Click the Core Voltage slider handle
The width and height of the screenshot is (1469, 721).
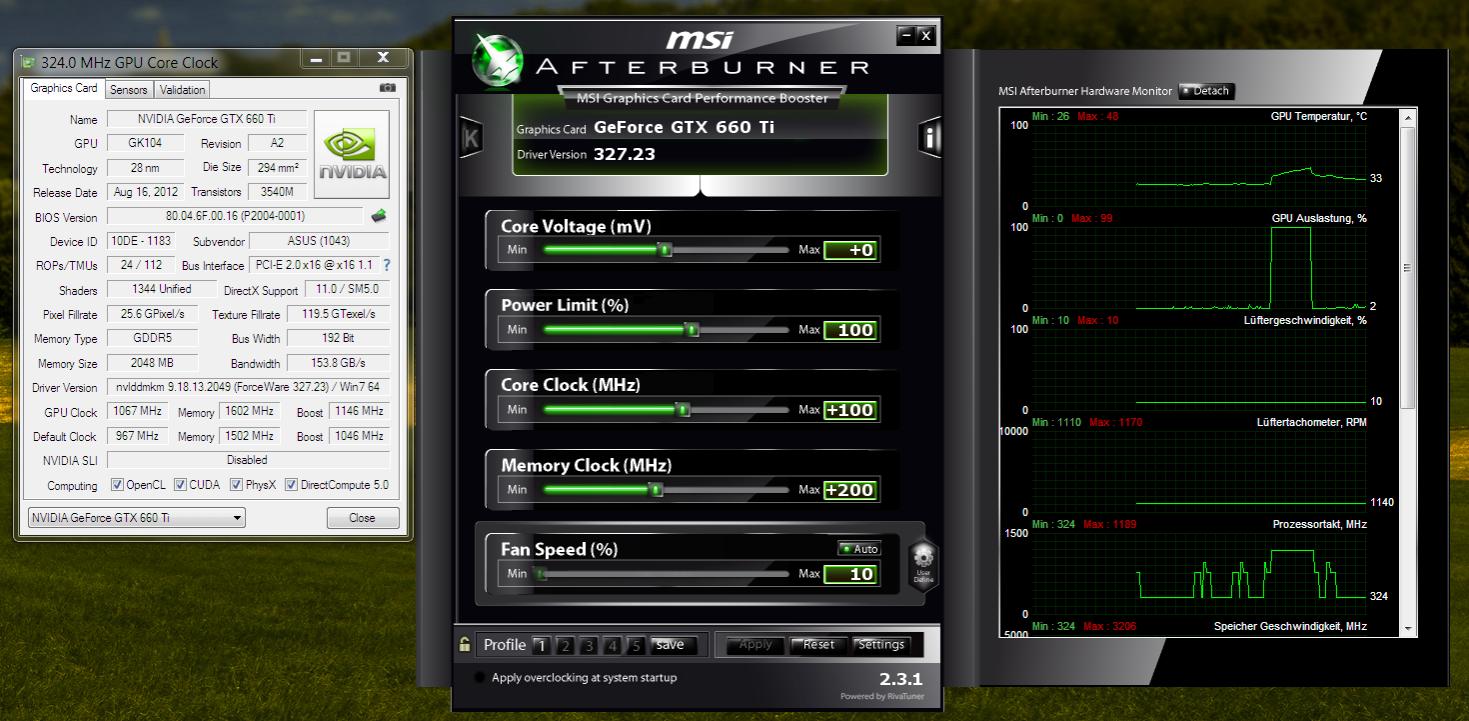coord(665,249)
